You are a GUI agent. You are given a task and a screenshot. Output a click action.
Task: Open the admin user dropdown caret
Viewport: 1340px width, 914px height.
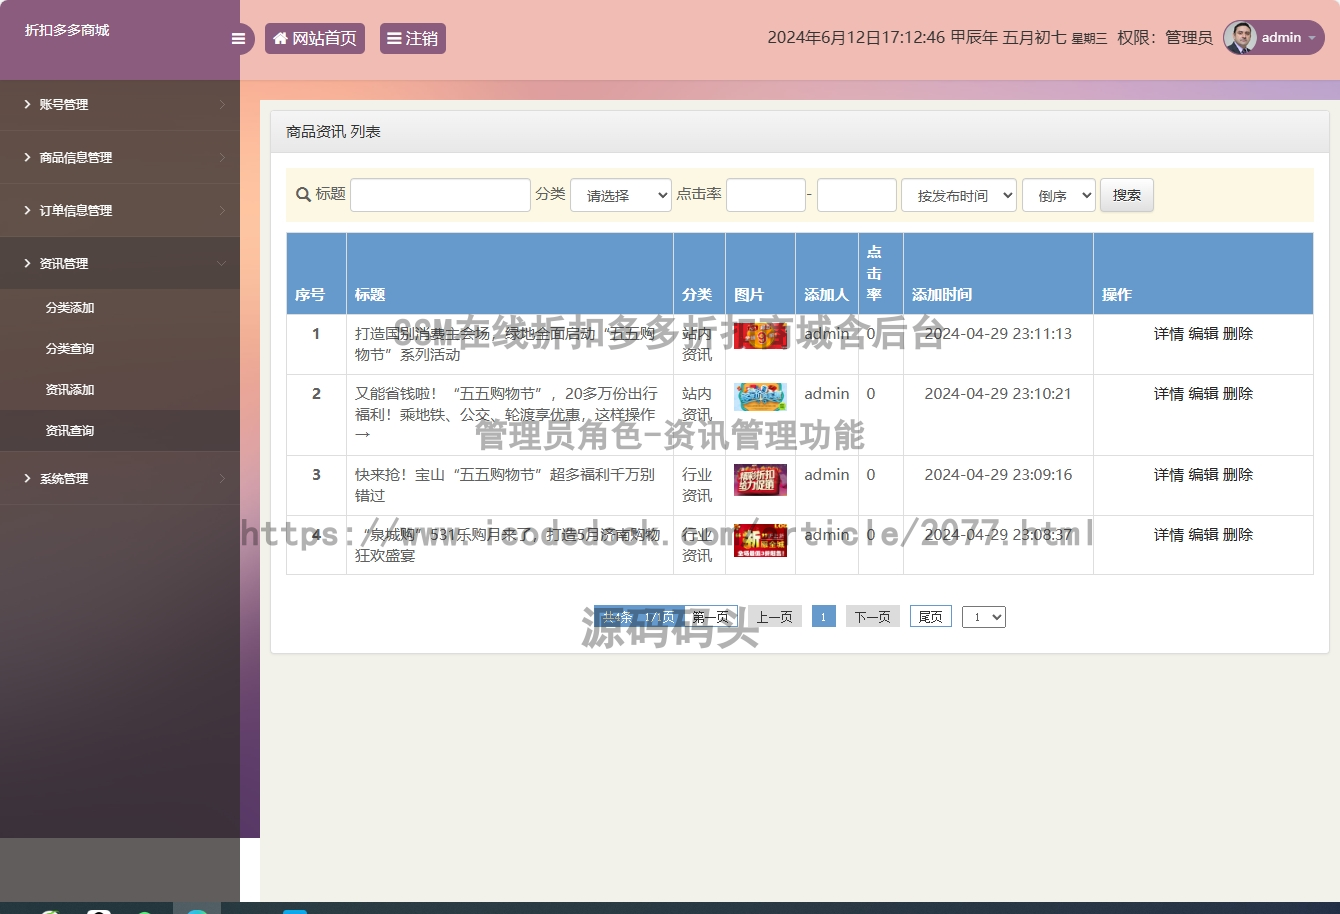click(1312, 38)
